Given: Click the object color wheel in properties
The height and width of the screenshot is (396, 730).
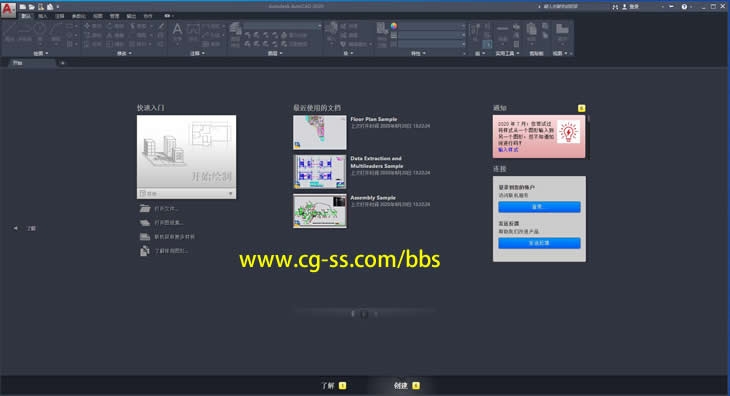Looking at the screenshot, I should click(394, 26).
